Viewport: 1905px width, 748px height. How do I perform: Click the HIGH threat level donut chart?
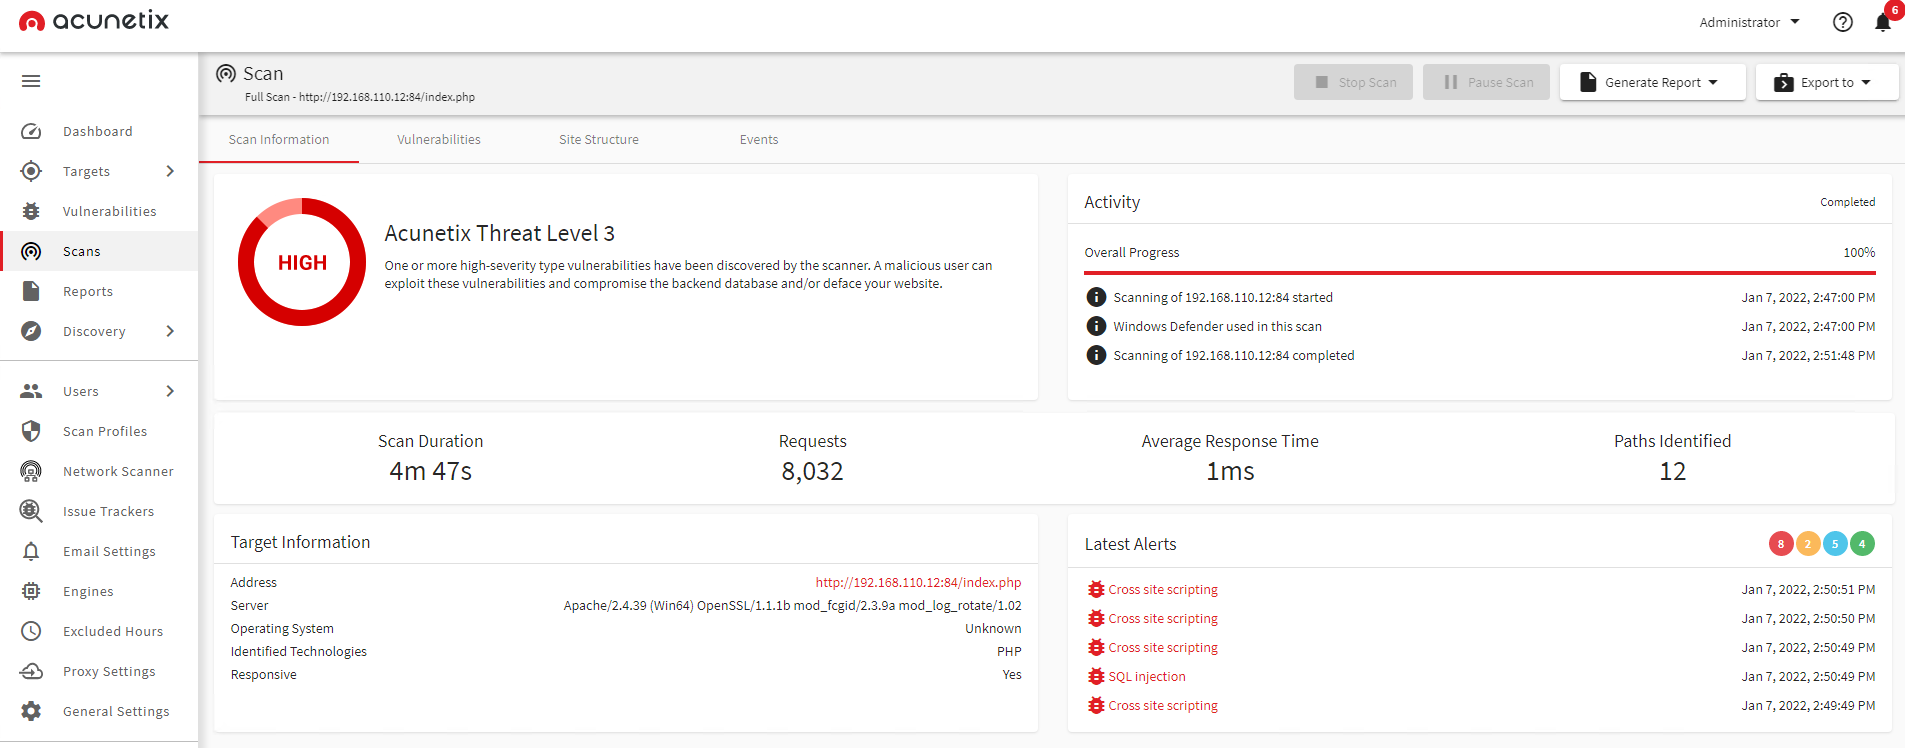click(302, 262)
